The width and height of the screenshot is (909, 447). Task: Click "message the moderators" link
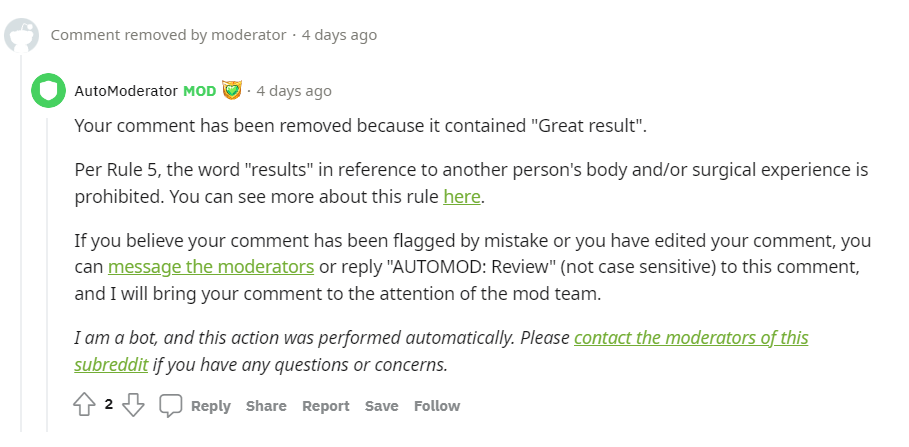point(211,266)
